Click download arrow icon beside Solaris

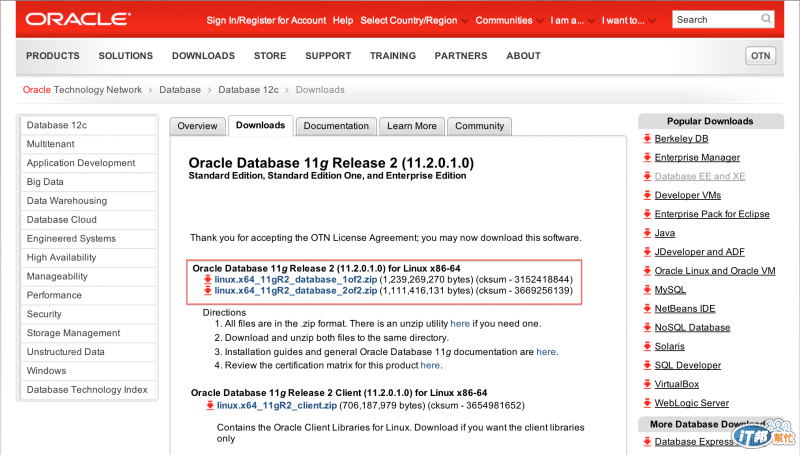[x=647, y=346]
